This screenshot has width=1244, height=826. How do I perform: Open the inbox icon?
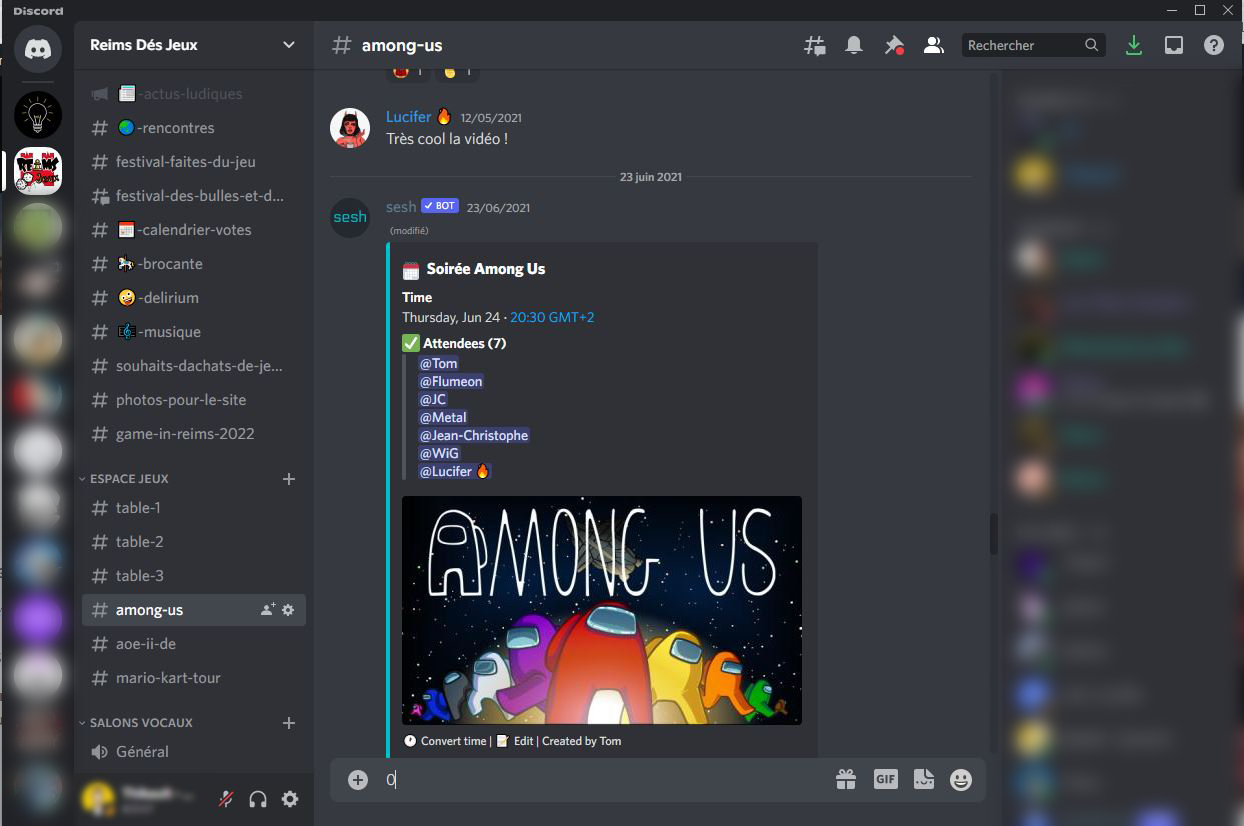pos(1174,45)
